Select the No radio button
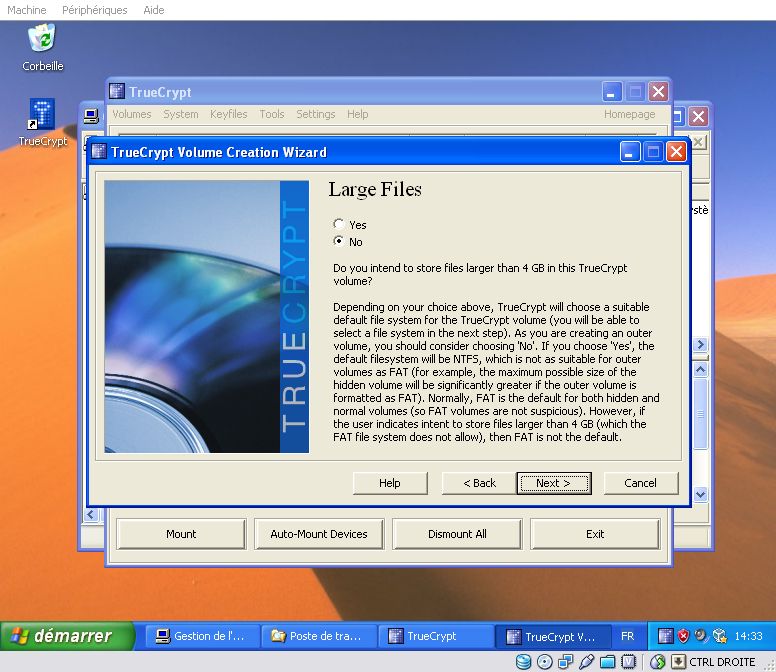This screenshot has height=672, width=776. click(x=339, y=241)
